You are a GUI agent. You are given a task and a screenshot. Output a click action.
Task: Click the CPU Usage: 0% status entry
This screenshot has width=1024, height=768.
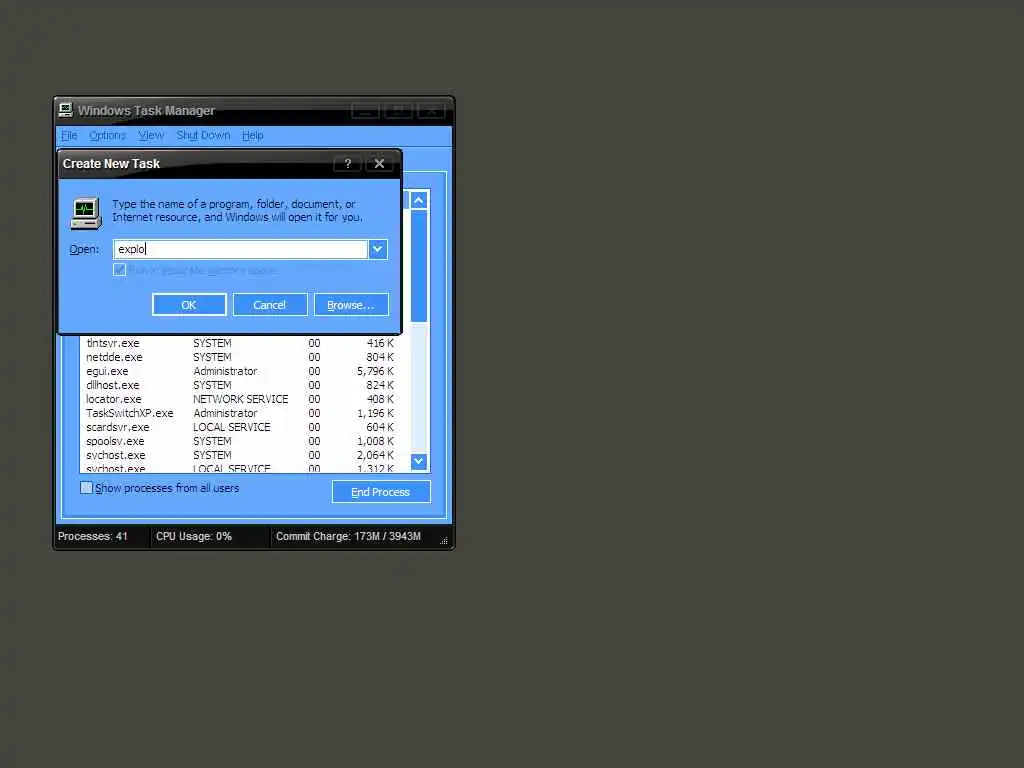point(194,536)
